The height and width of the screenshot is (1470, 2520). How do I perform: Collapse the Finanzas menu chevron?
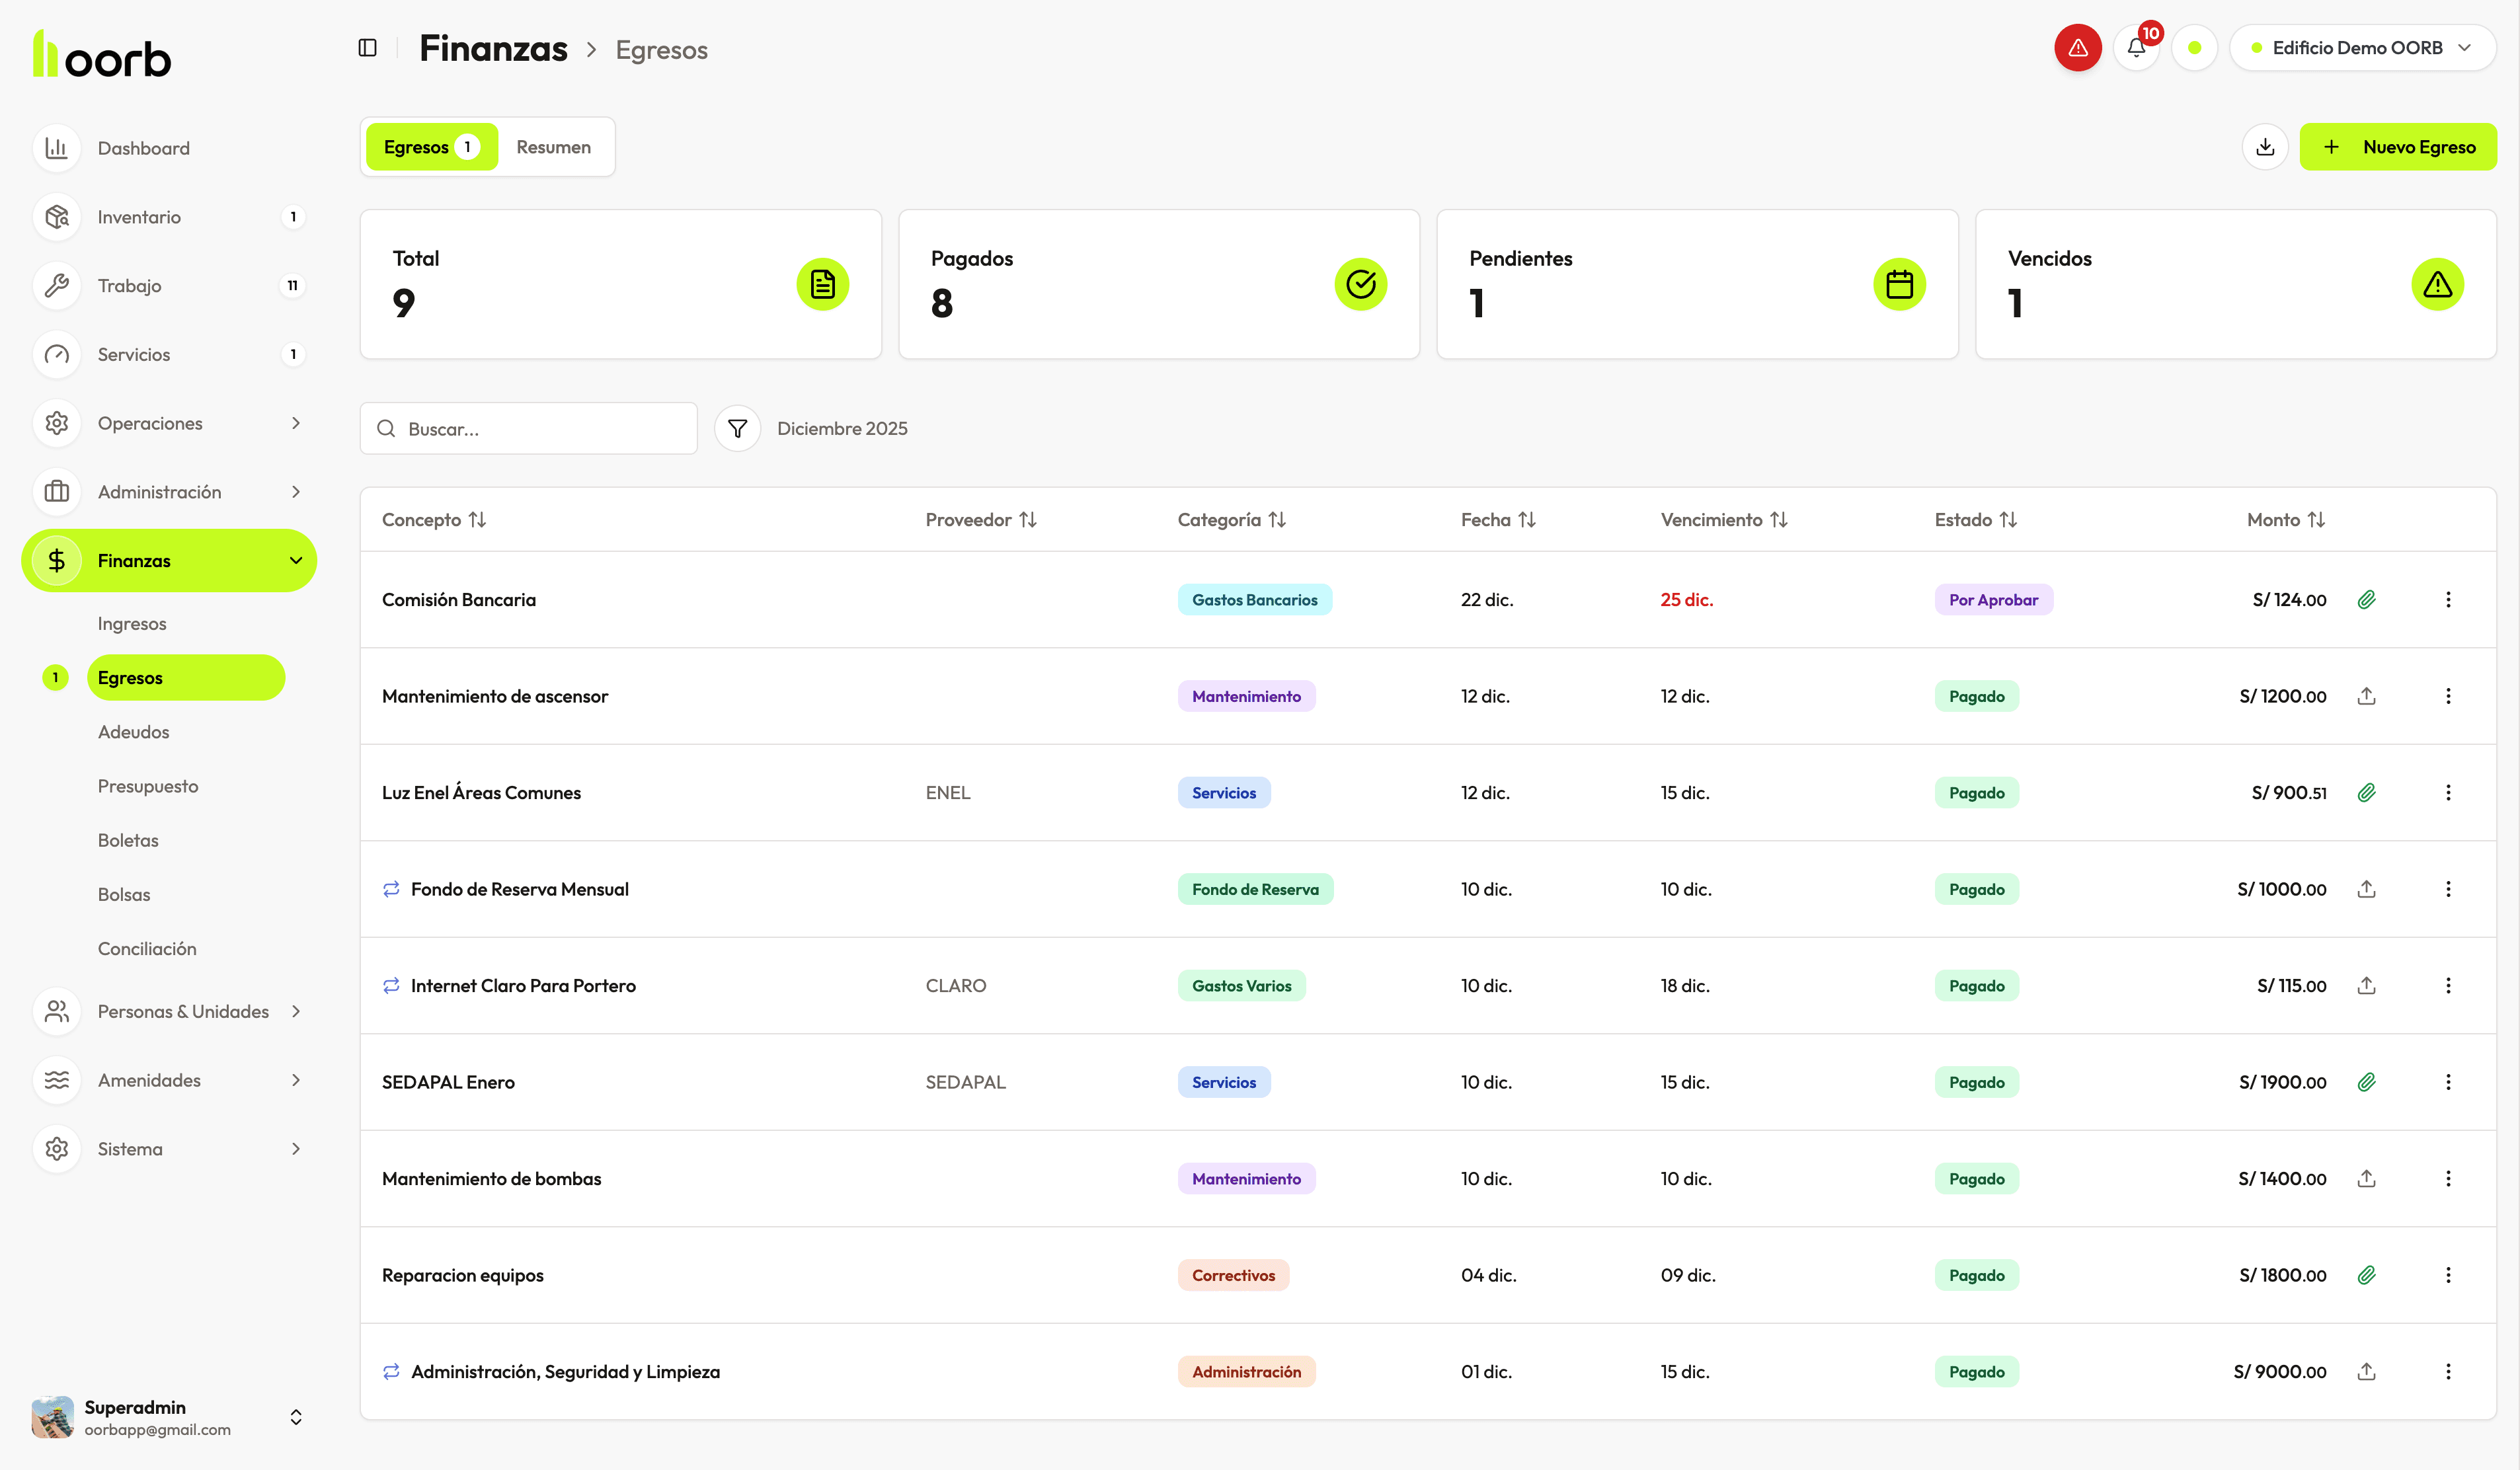pyautogui.click(x=295, y=560)
